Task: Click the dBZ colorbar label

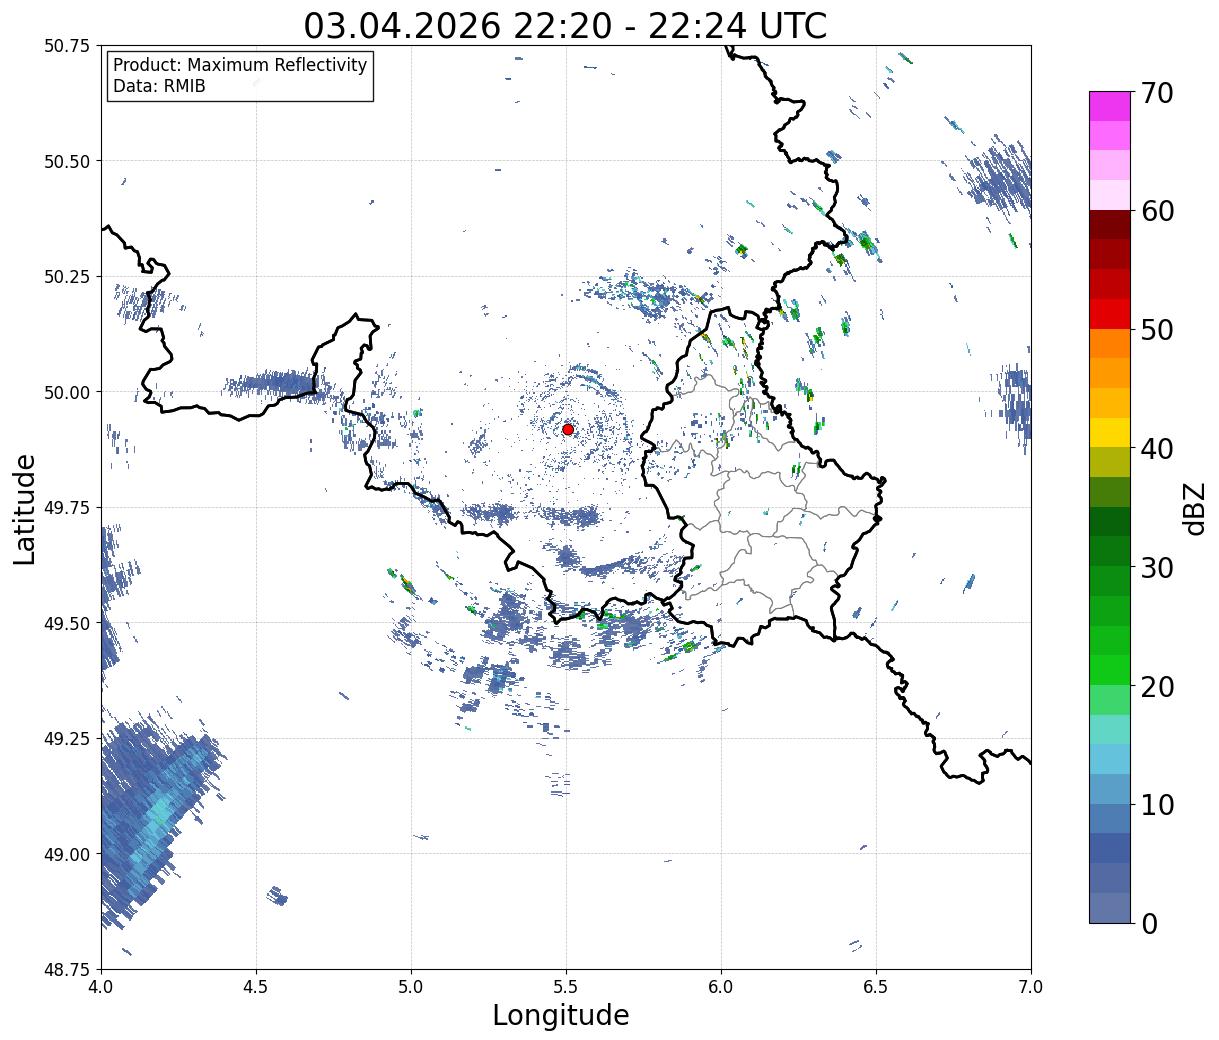Action: 1195,508
